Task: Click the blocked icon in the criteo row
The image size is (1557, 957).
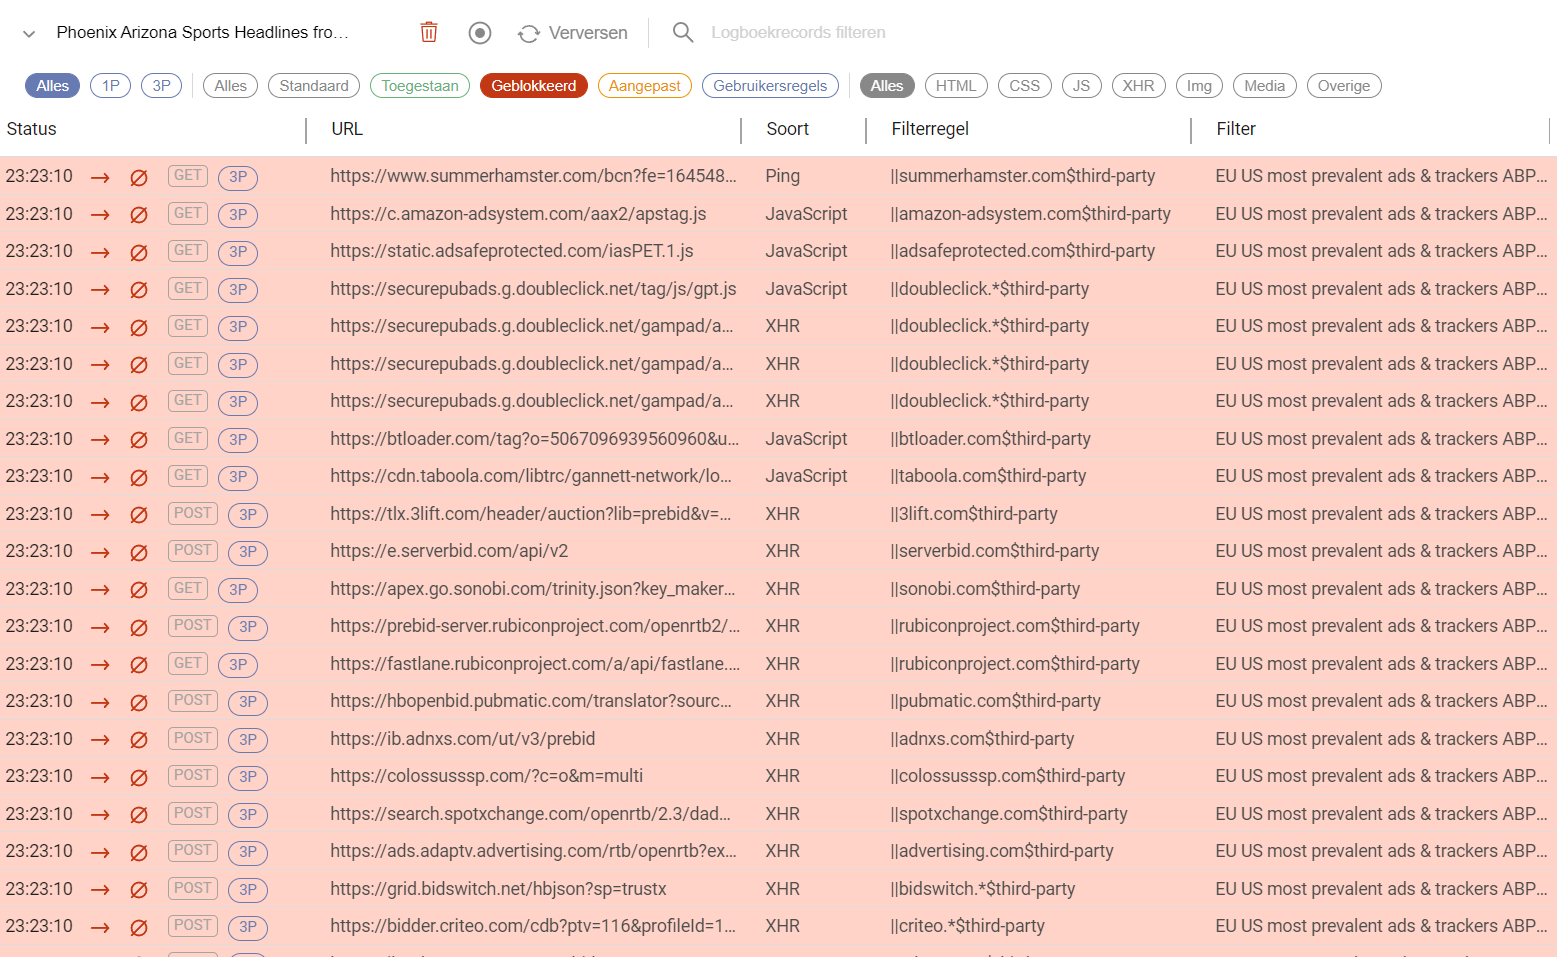Action: click(139, 927)
